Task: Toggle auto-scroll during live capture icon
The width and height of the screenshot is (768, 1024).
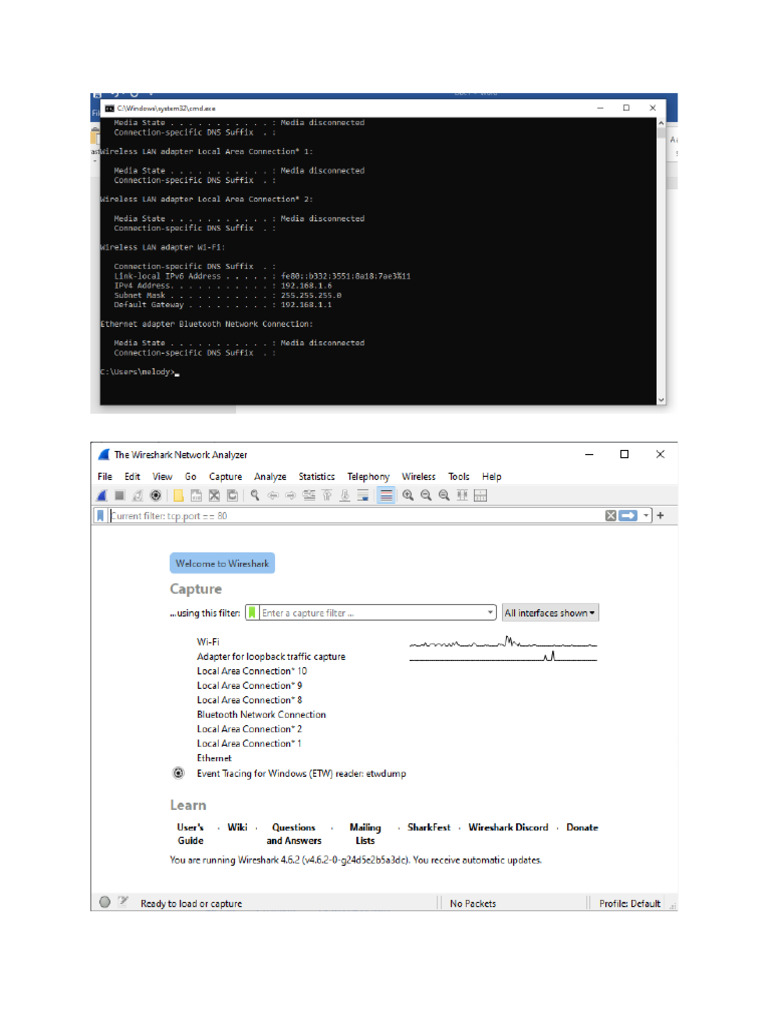Action: (363, 496)
